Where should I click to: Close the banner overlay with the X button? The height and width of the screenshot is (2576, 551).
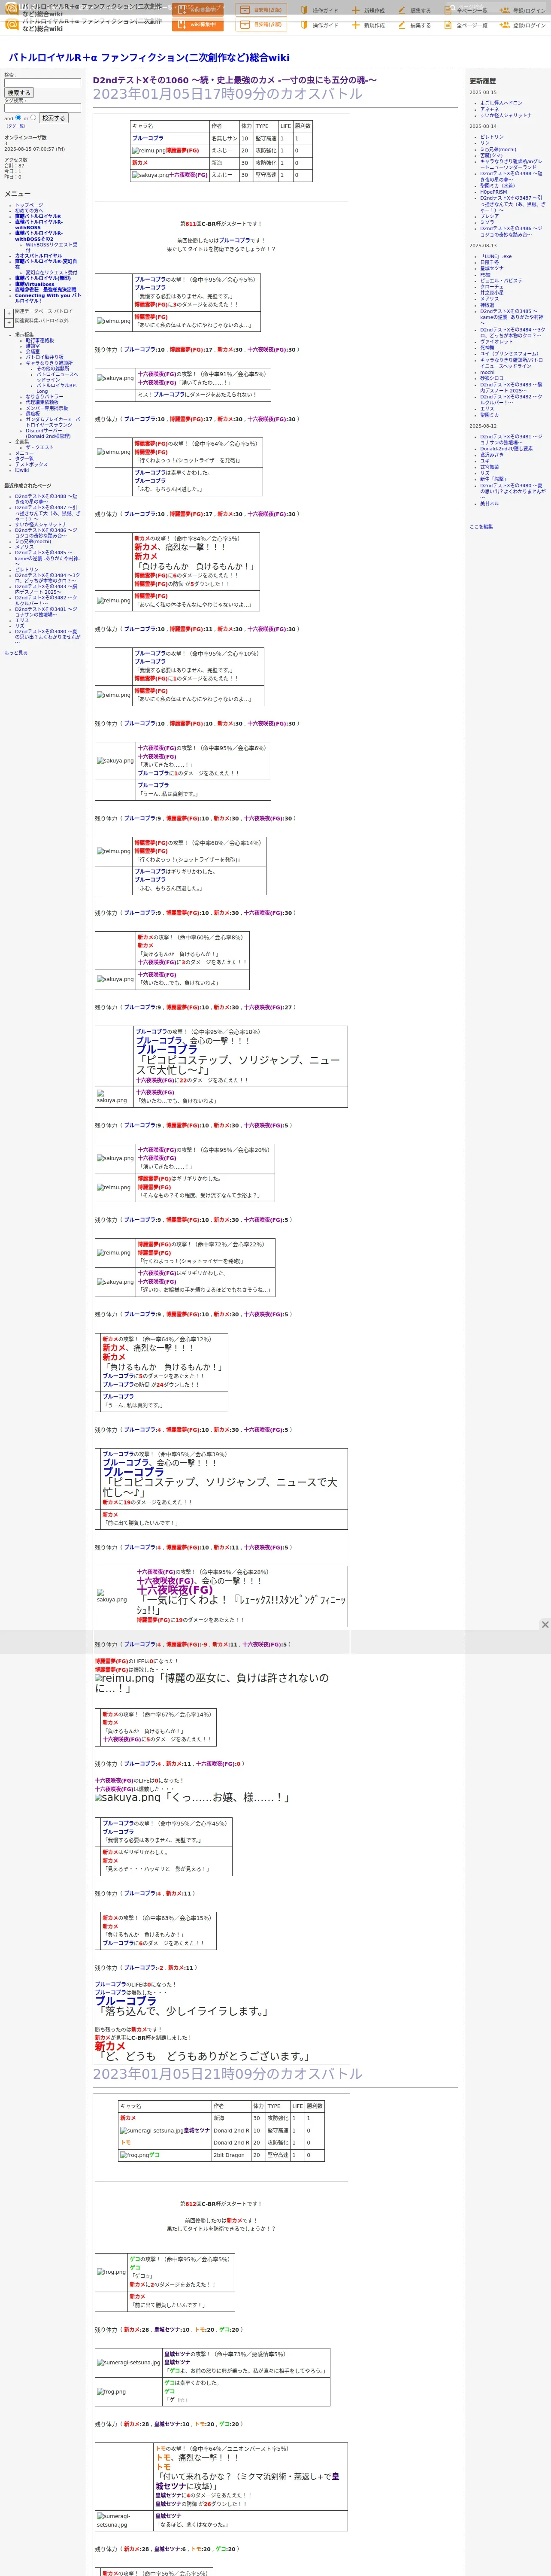[545, 1625]
